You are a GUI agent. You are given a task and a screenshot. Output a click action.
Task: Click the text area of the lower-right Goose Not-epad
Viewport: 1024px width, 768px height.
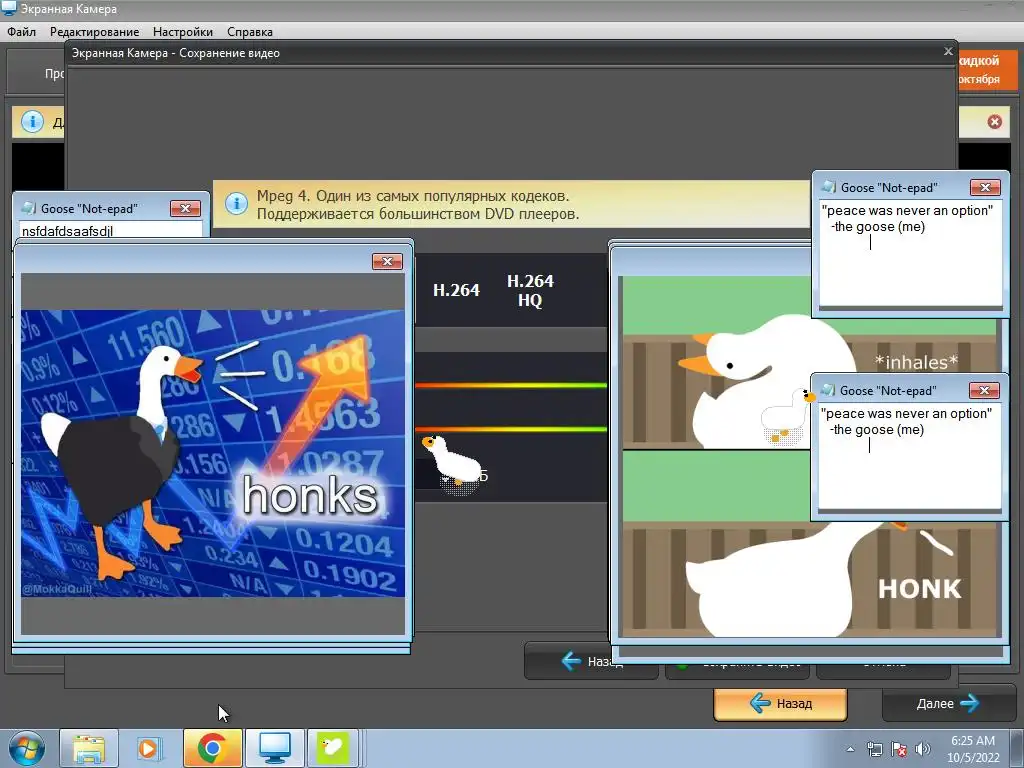click(909, 456)
